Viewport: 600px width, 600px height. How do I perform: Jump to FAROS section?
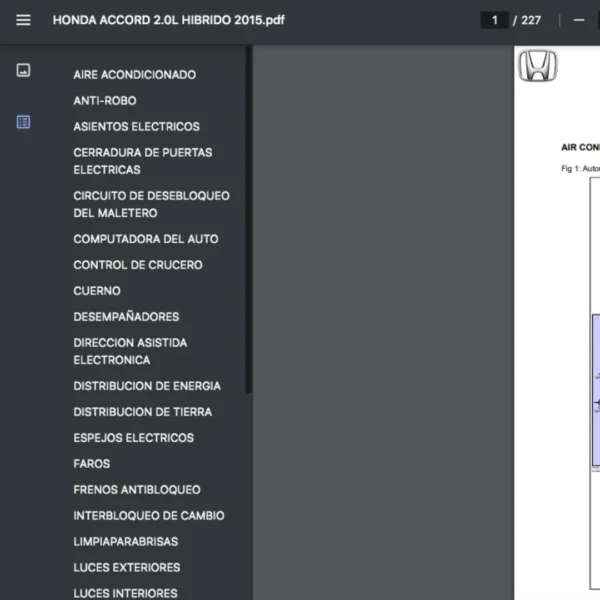click(91, 464)
